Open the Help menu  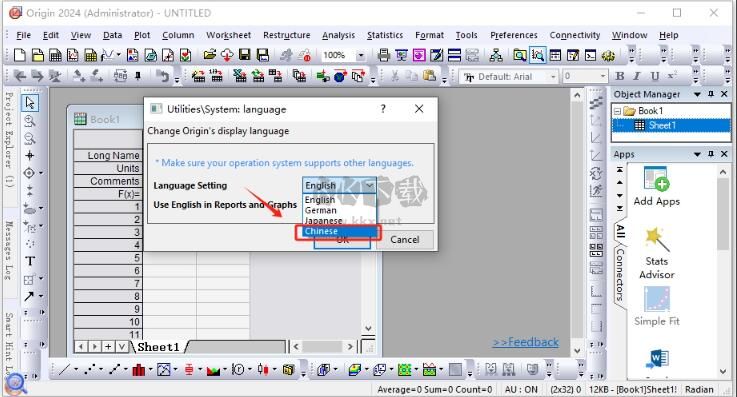click(x=668, y=35)
